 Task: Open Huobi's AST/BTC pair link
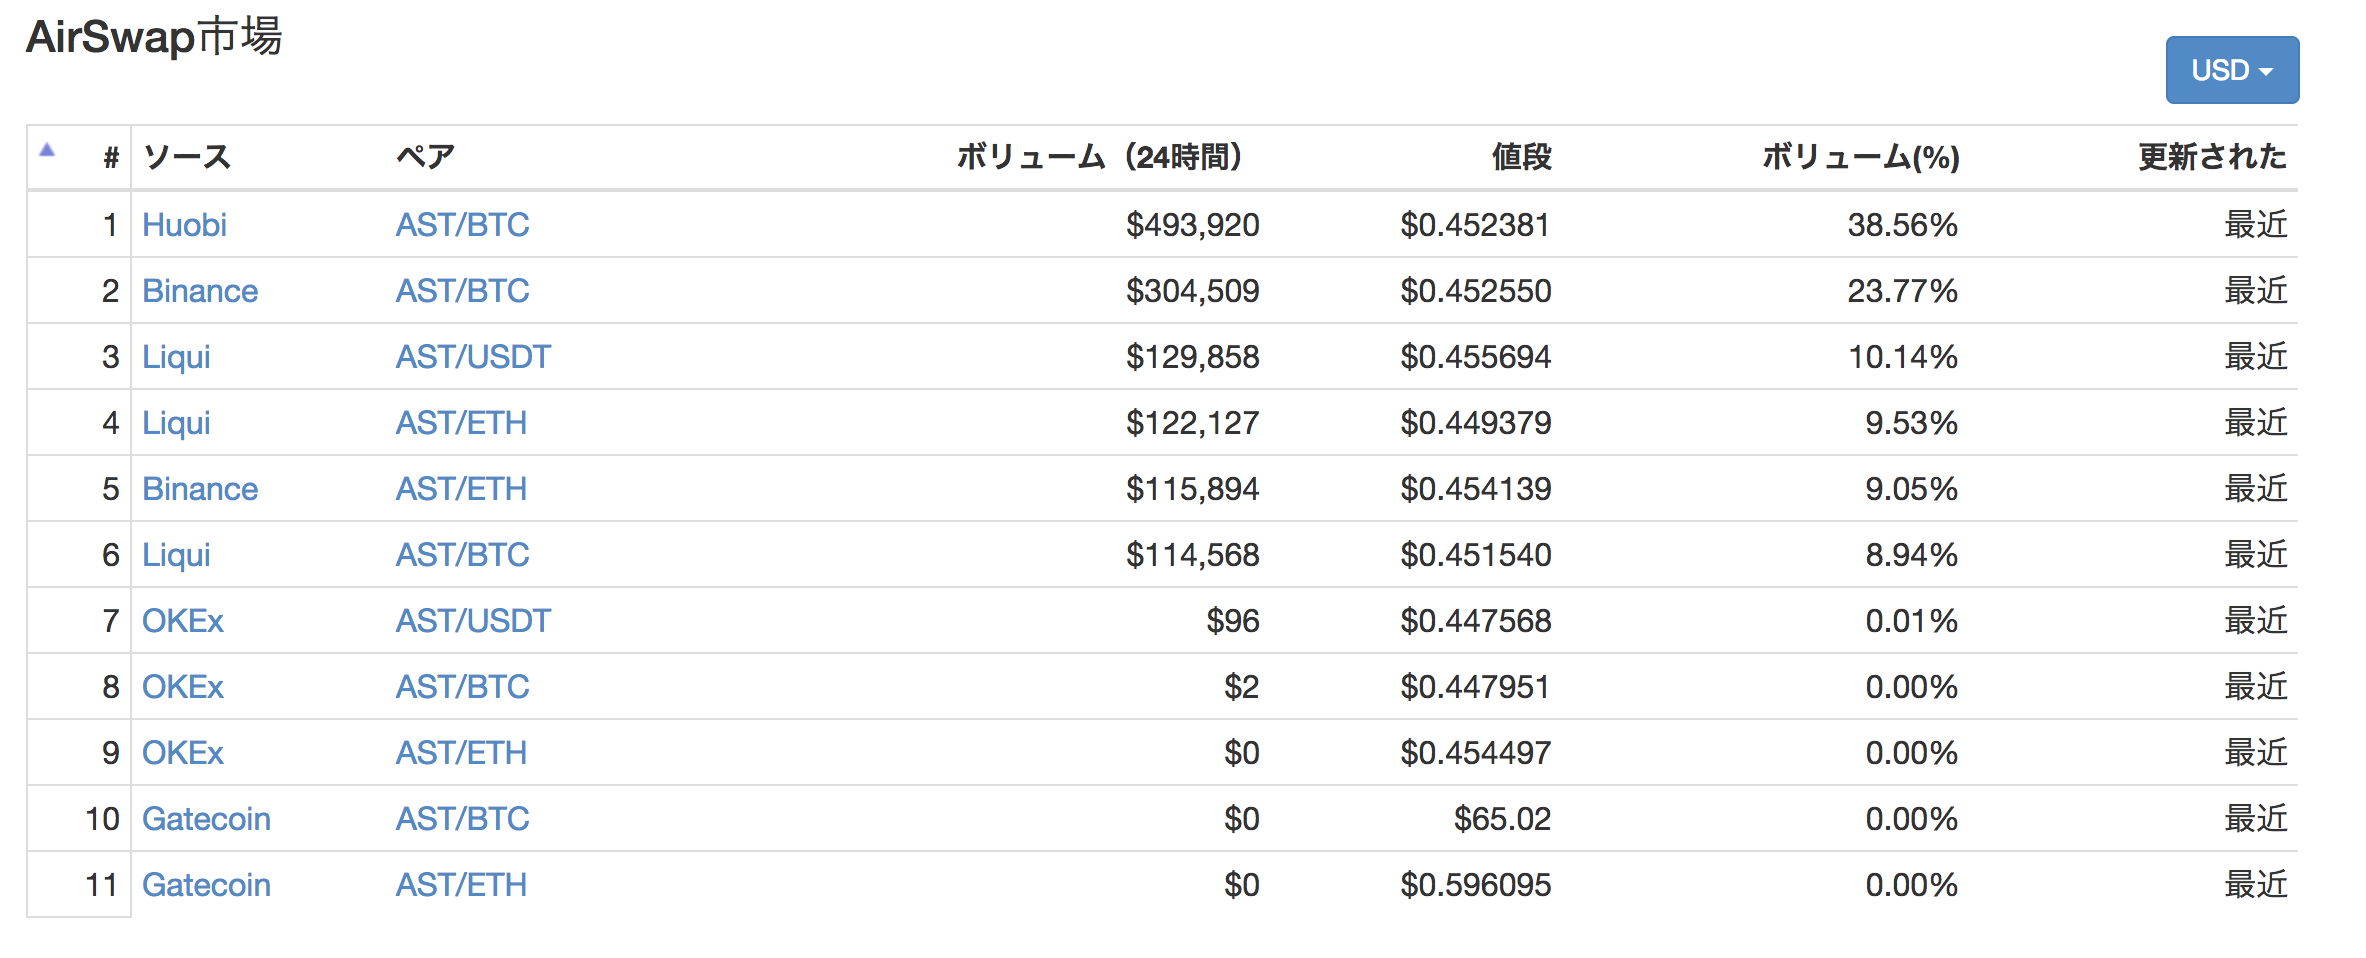coord(462,225)
